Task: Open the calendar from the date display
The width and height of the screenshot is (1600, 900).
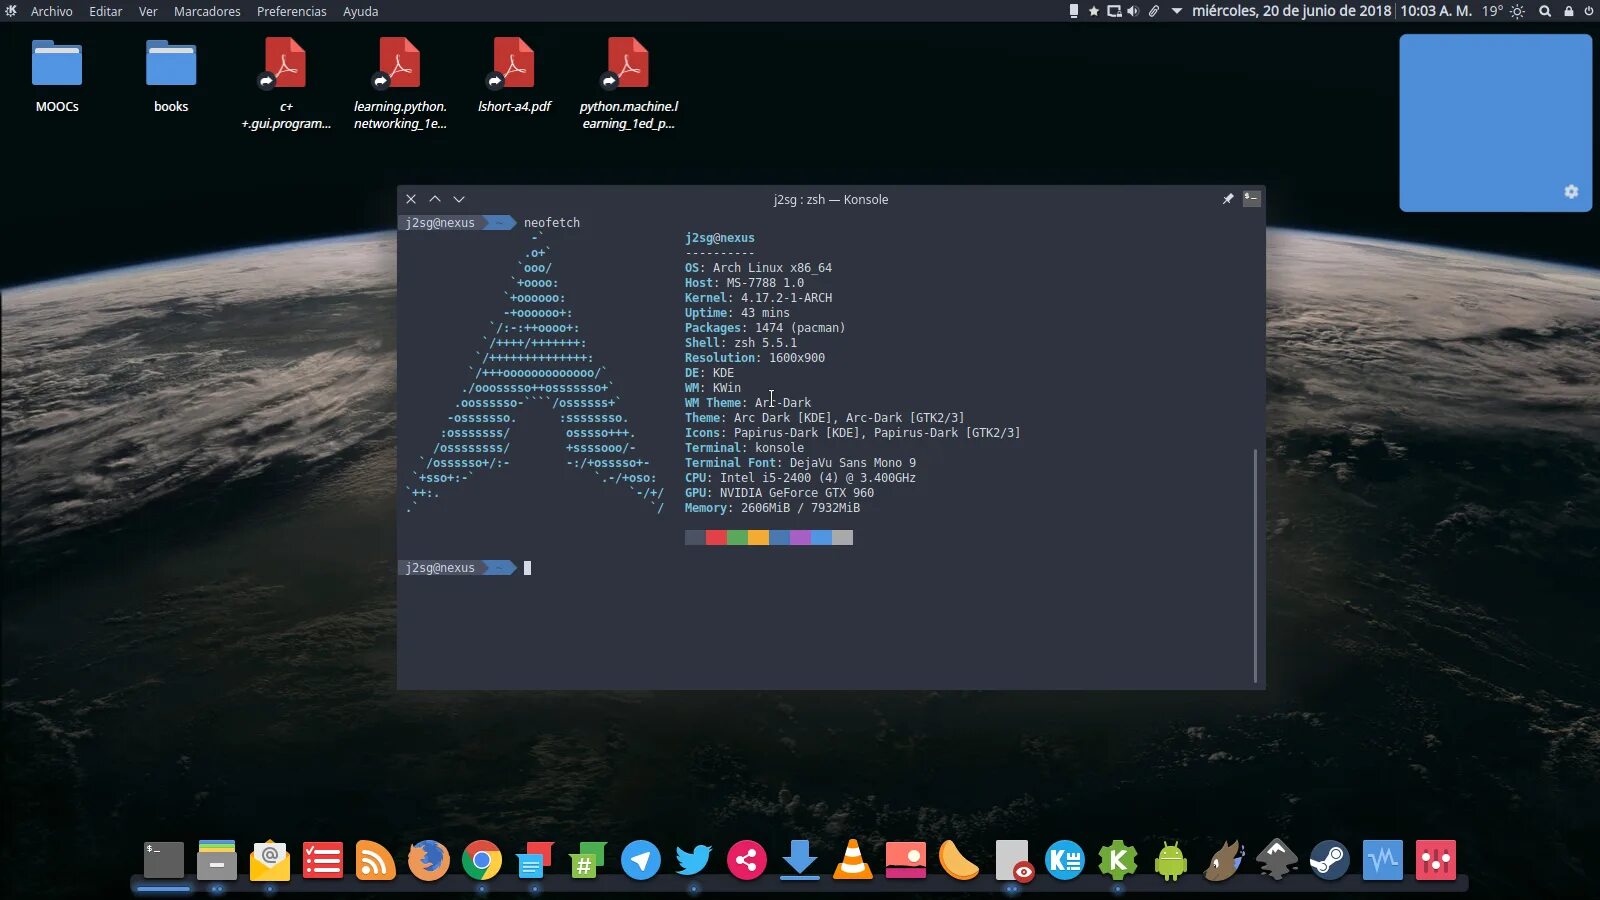Action: pyautogui.click(x=1291, y=11)
